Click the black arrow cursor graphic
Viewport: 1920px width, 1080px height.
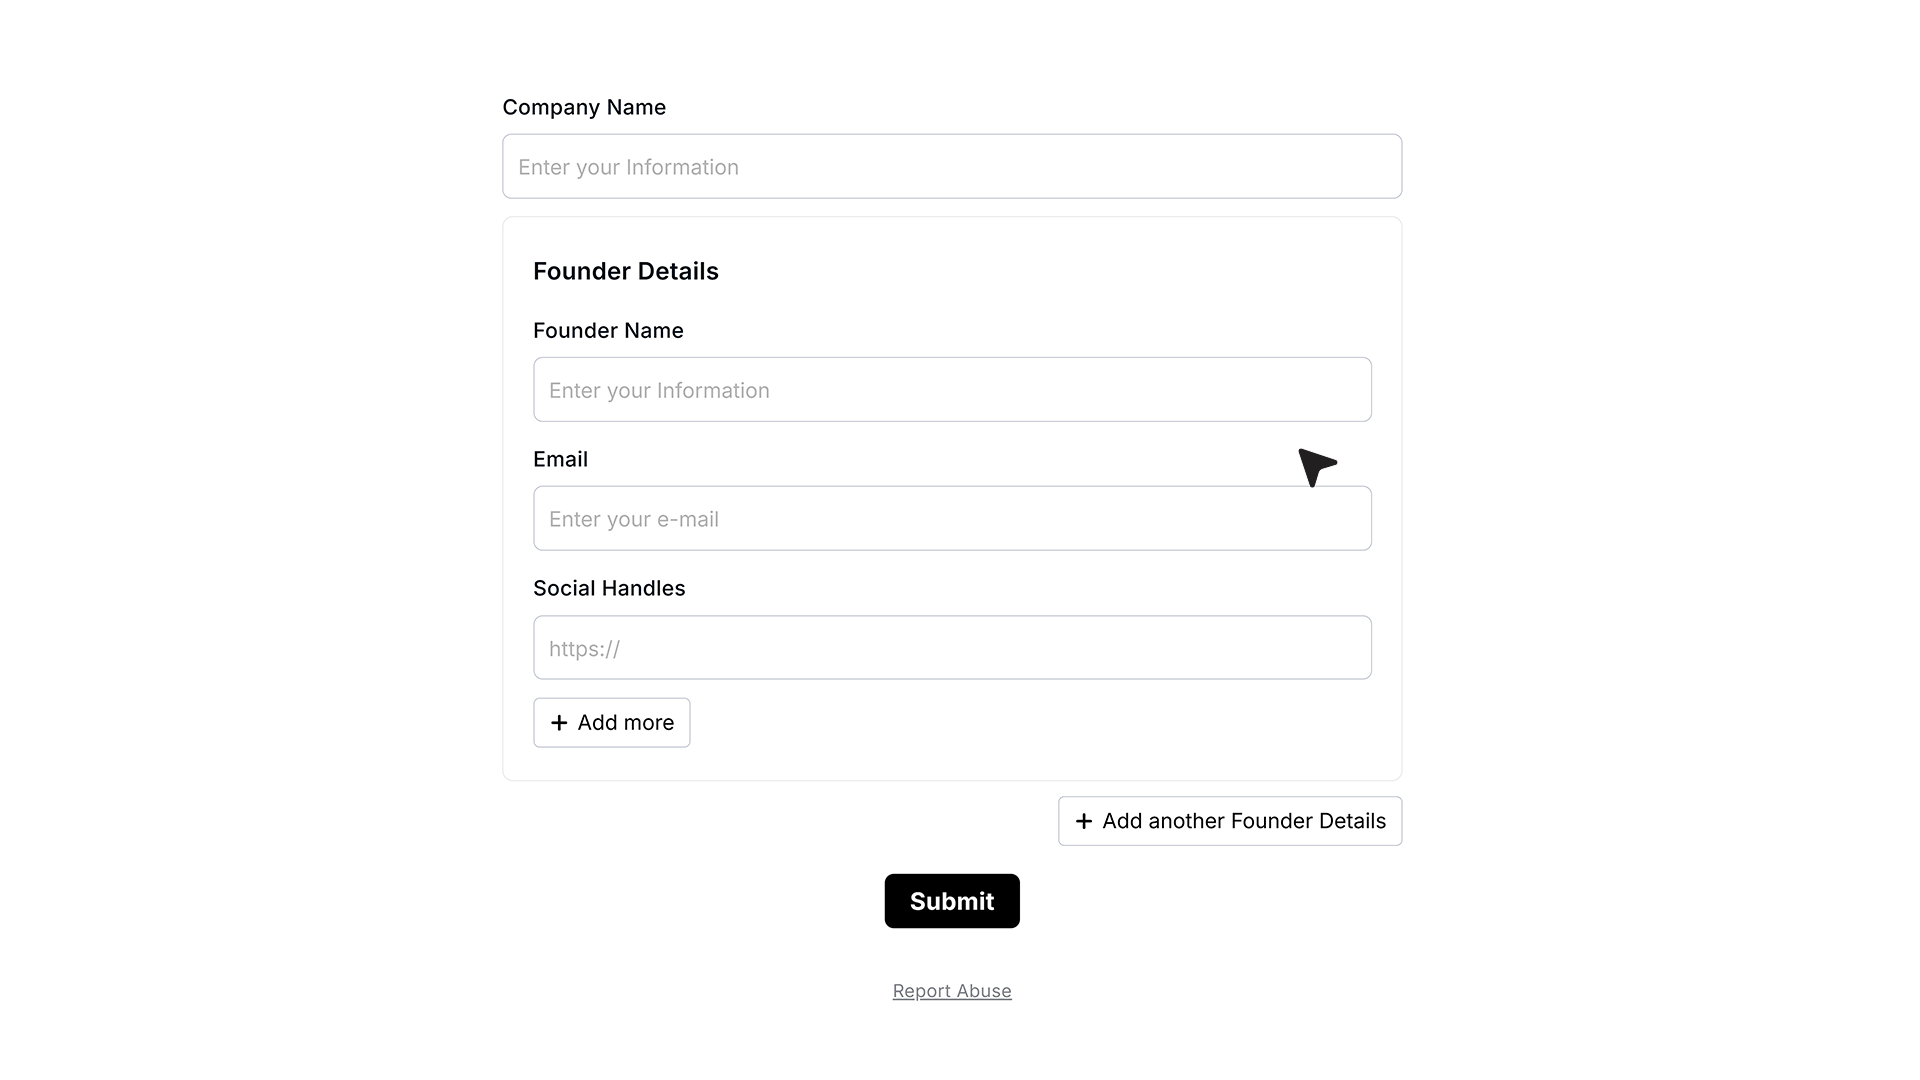(1317, 467)
